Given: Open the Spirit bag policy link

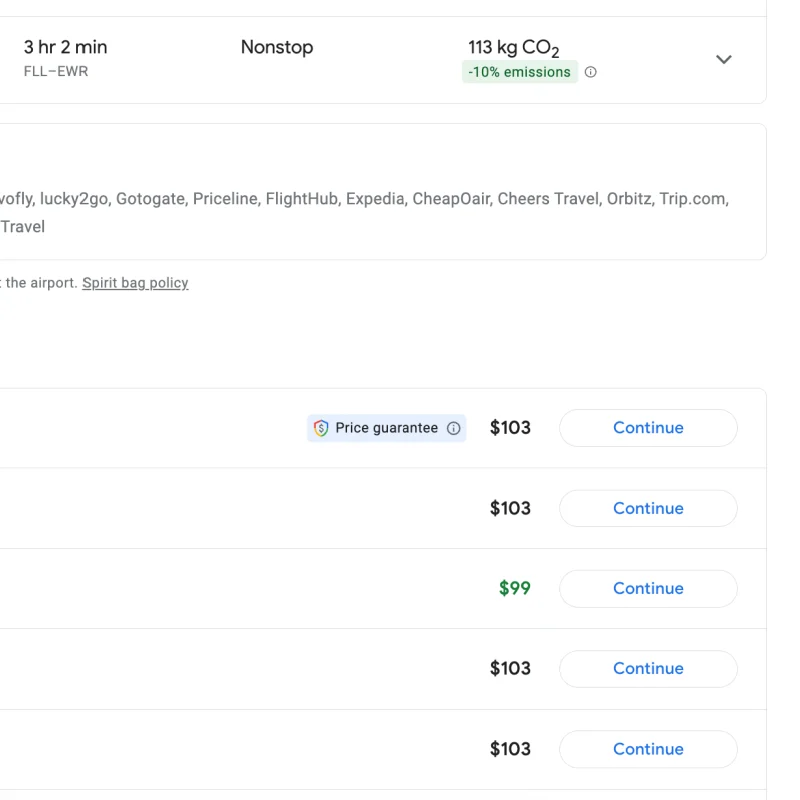Looking at the screenshot, I should point(135,283).
